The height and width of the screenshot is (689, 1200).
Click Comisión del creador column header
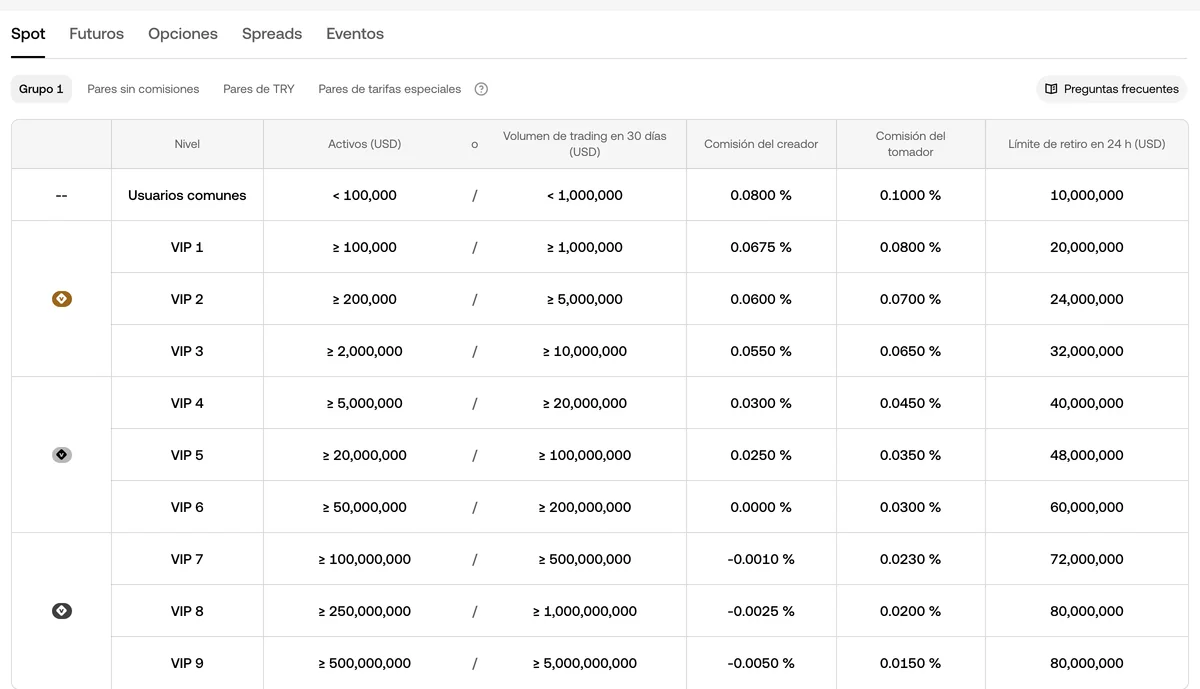coord(761,144)
